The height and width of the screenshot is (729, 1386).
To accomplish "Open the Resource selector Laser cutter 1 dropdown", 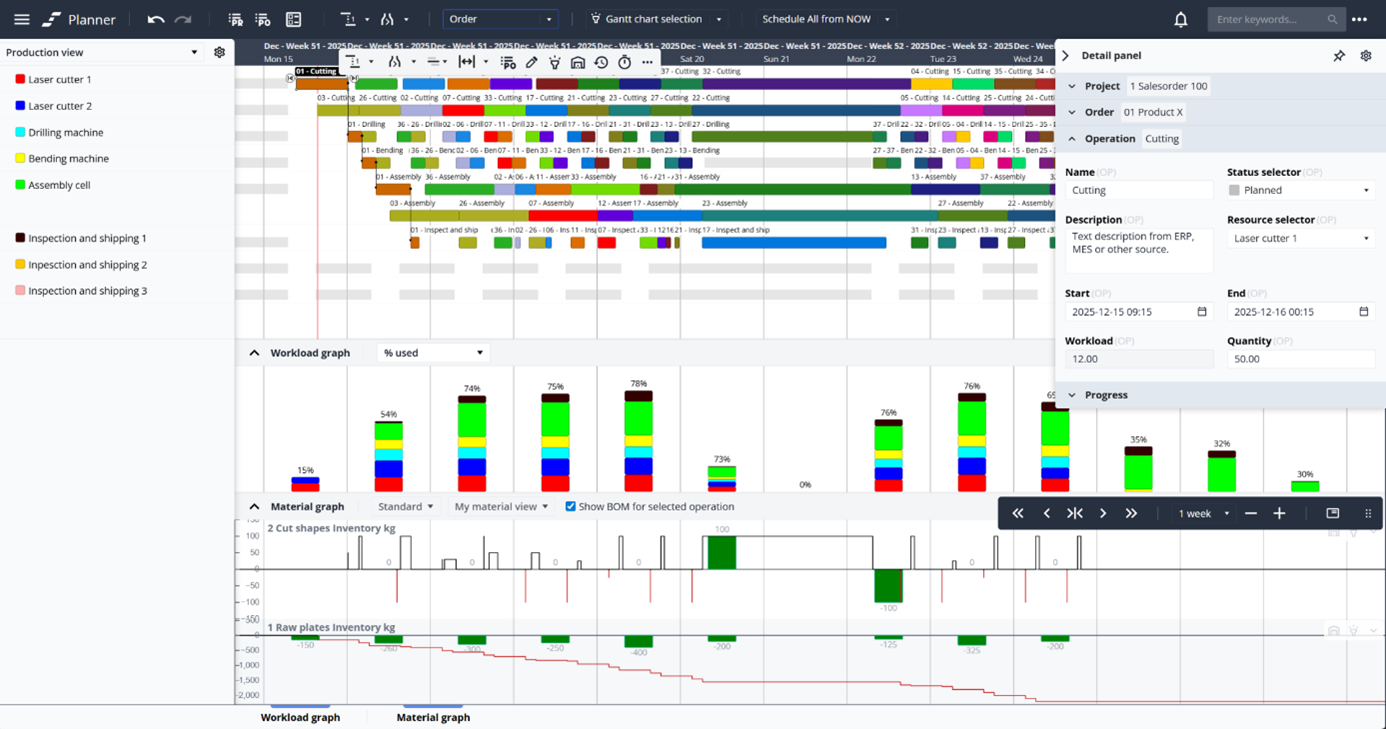I will pos(1300,238).
